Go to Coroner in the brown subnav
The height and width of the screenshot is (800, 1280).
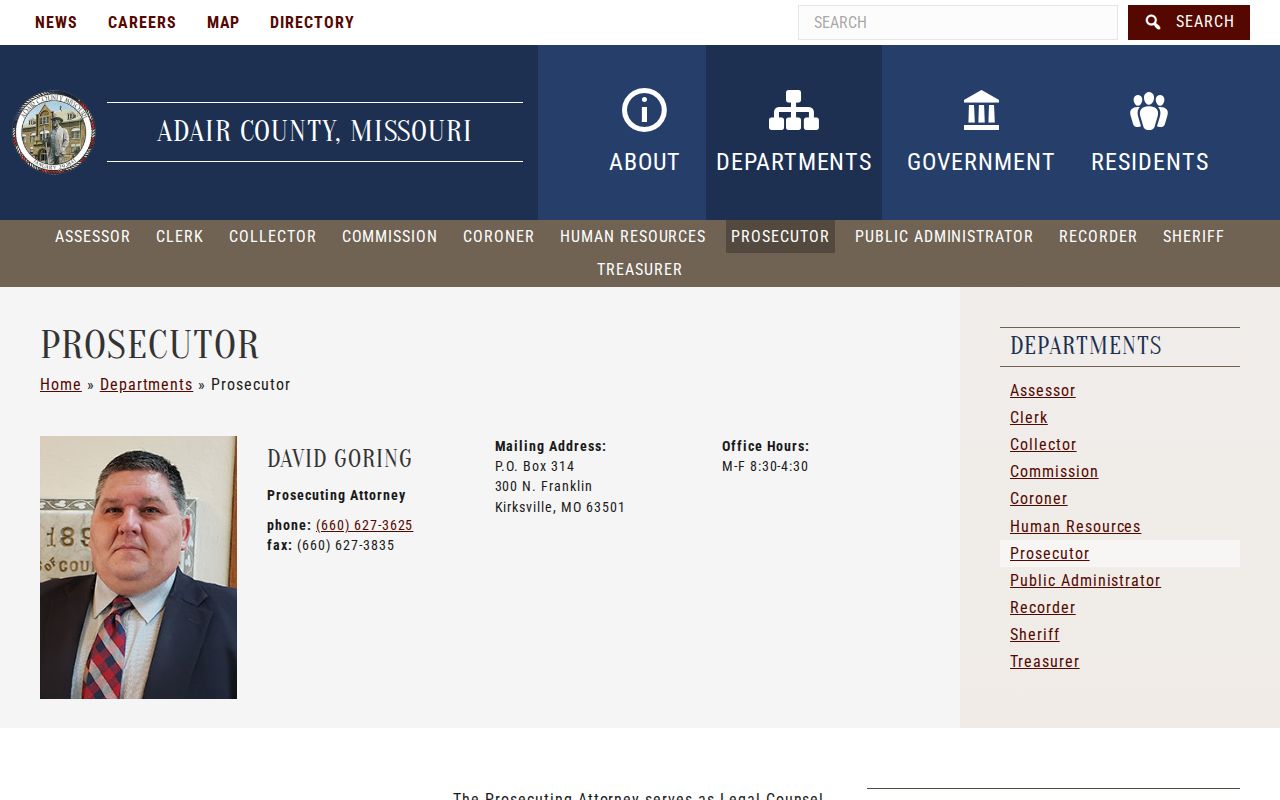point(499,236)
